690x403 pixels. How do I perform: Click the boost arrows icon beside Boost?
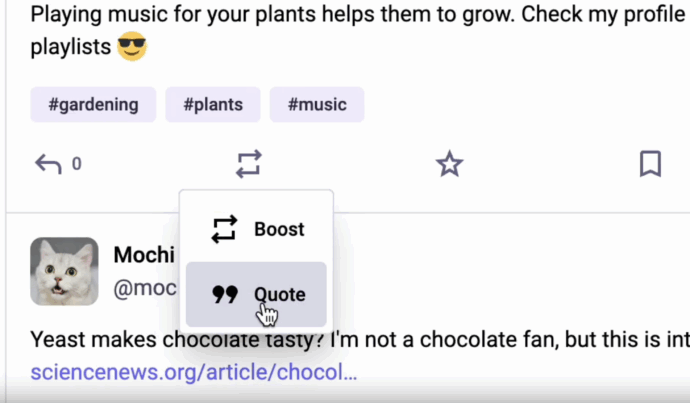pos(225,229)
